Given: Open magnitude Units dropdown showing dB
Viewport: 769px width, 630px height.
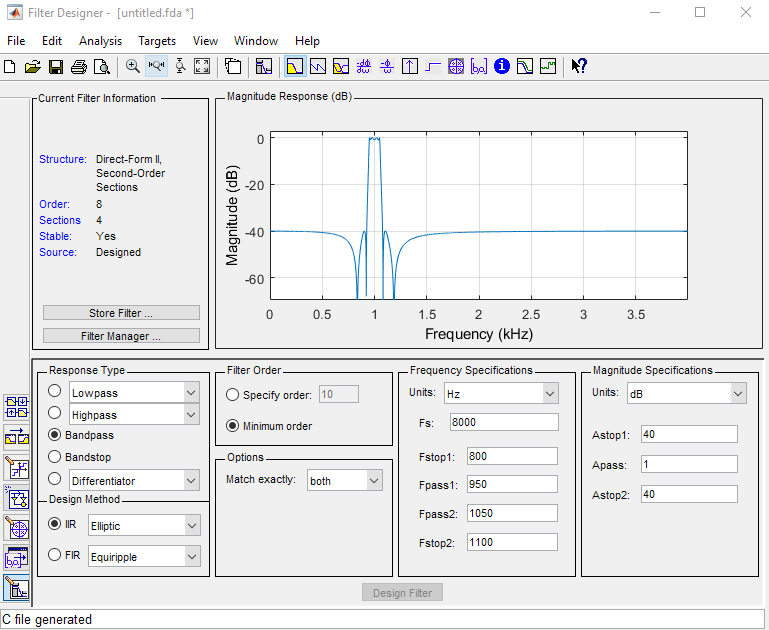Looking at the screenshot, I should click(x=687, y=394).
